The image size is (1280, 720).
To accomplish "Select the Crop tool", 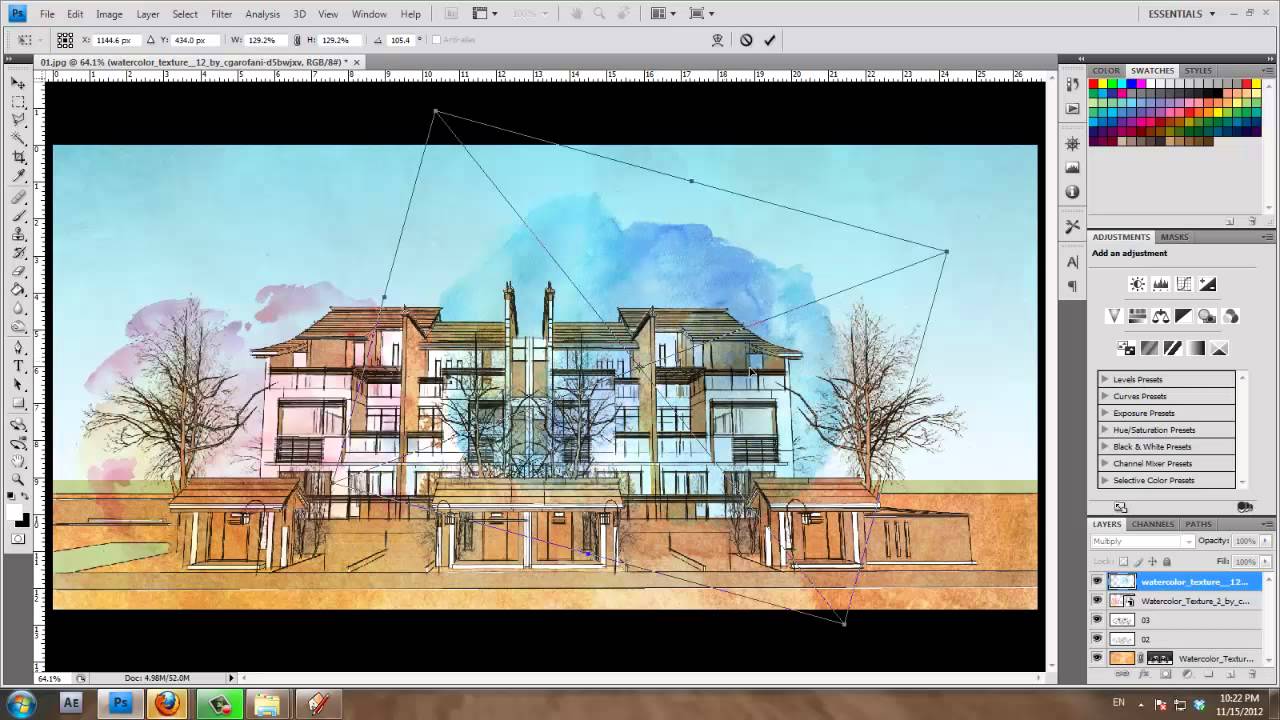I will pyautogui.click(x=18, y=158).
